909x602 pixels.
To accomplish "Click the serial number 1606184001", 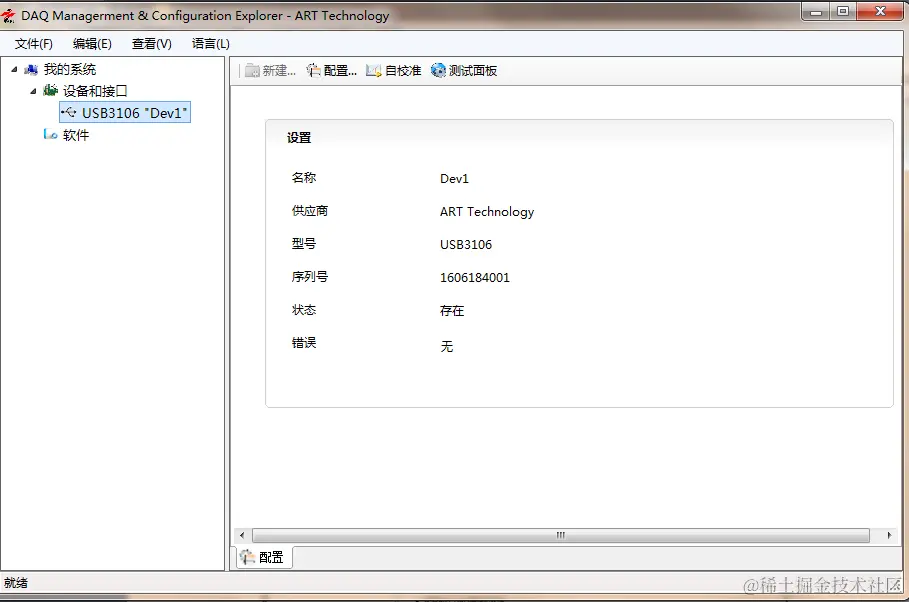I will click(x=475, y=278).
